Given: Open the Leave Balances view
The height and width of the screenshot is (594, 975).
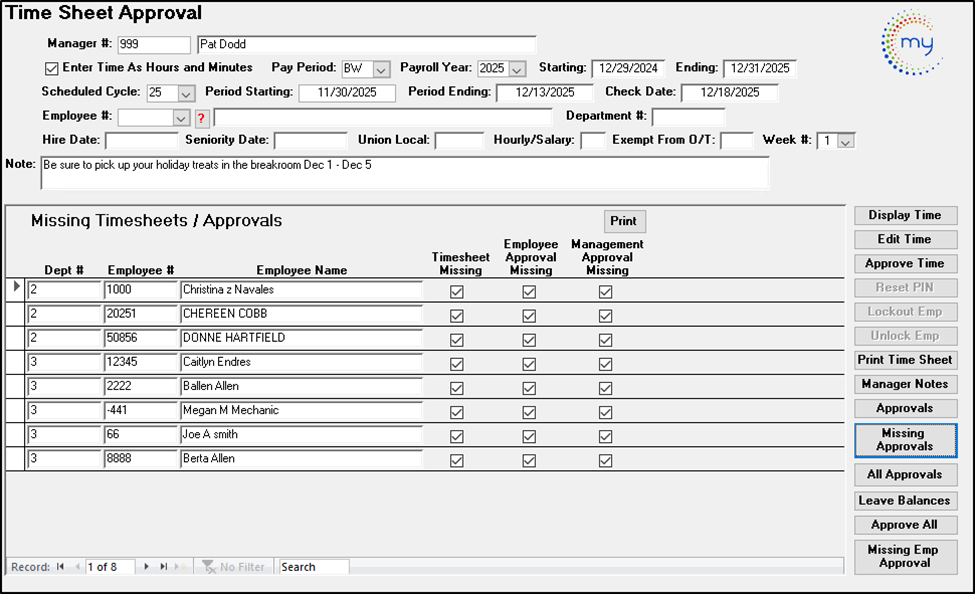Looking at the screenshot, I should tap(905, 500).
